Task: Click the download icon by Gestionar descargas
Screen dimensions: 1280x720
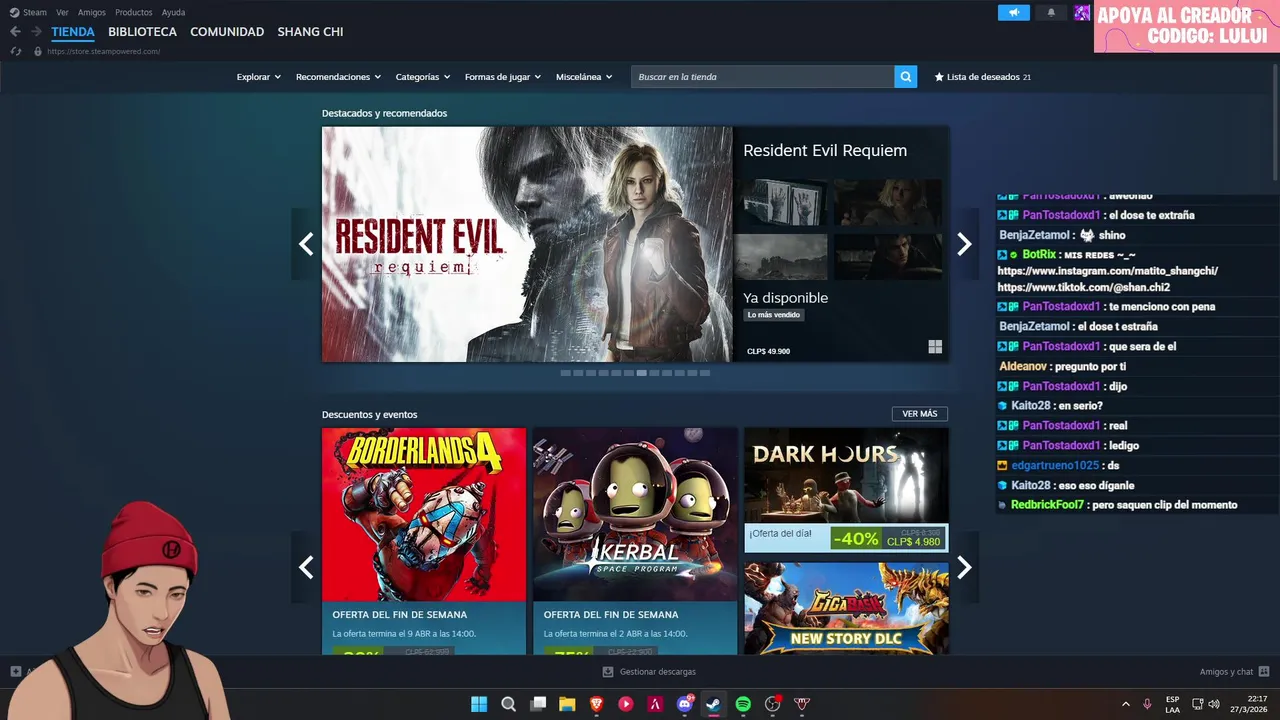Action: (x=608, y=672)
